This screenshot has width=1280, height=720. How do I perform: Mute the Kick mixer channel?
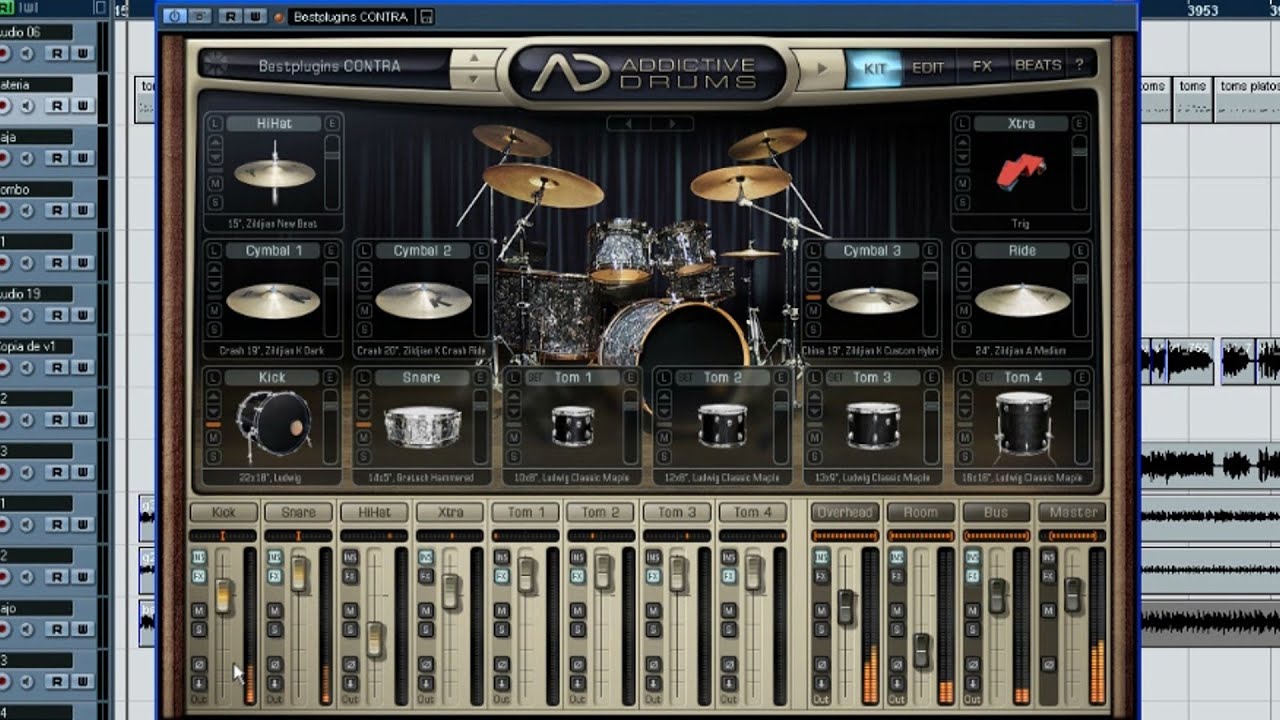pos(199,611)
